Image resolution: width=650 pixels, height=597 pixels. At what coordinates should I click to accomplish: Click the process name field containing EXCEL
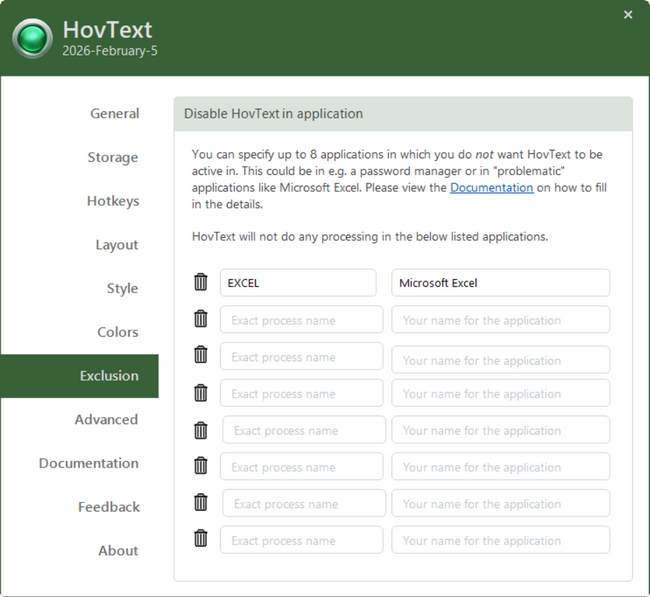click(x=298, y=283)
